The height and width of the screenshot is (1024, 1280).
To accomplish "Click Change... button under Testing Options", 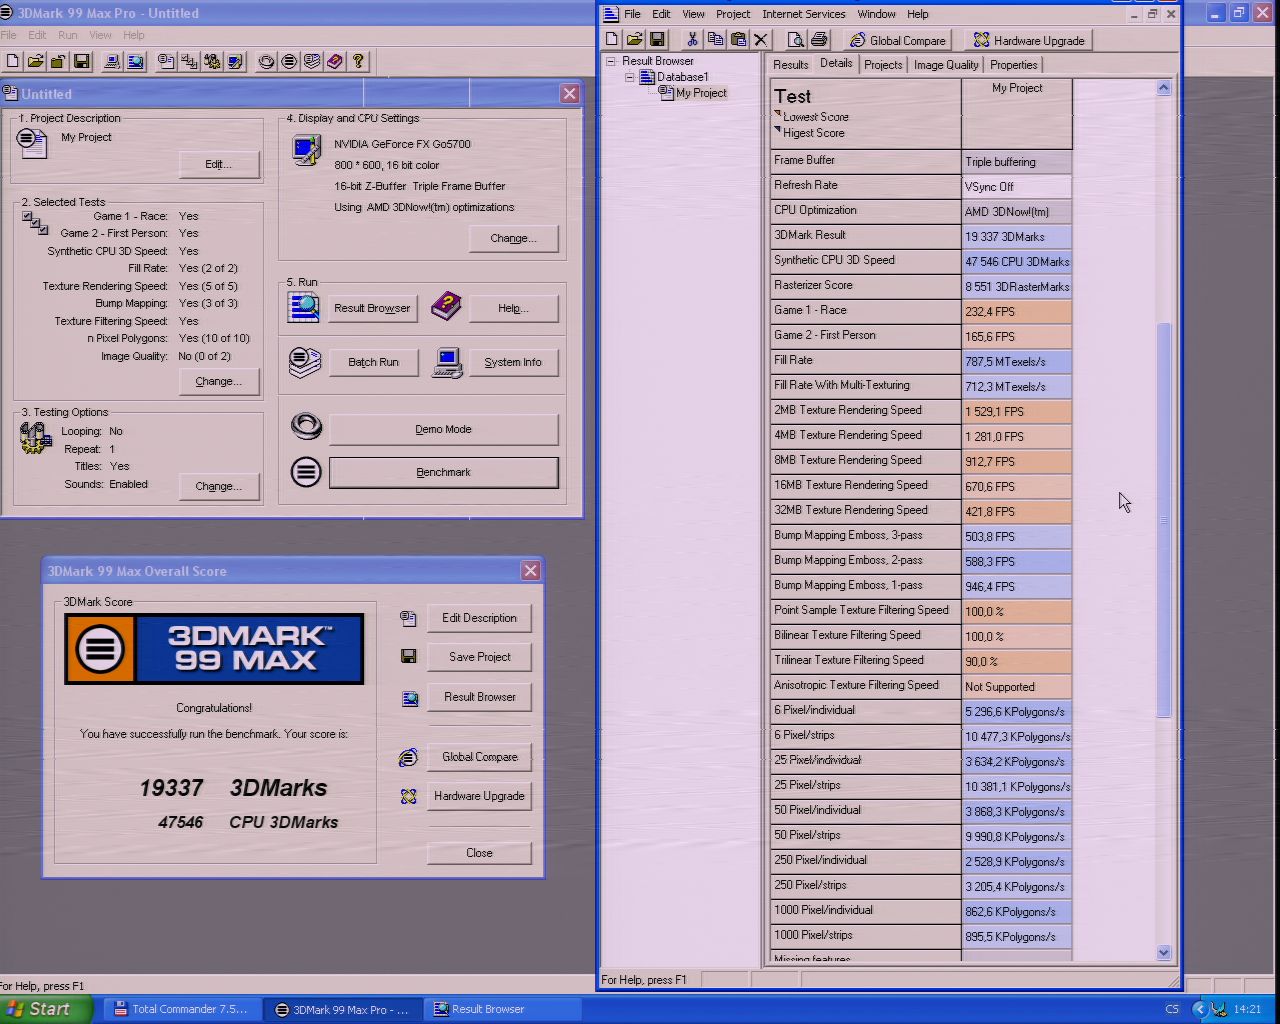I will tap(219, 486).
